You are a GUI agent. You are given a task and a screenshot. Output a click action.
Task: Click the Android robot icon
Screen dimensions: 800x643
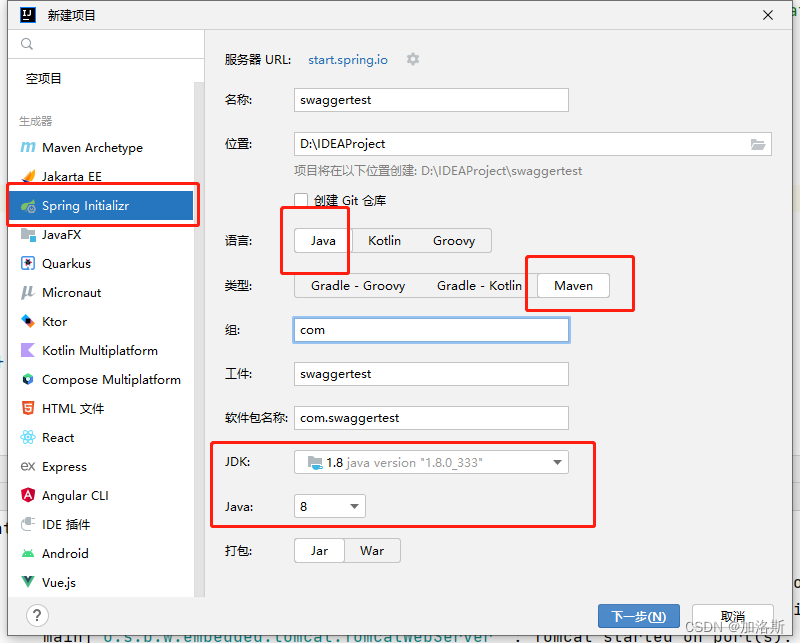coord(28,553)
